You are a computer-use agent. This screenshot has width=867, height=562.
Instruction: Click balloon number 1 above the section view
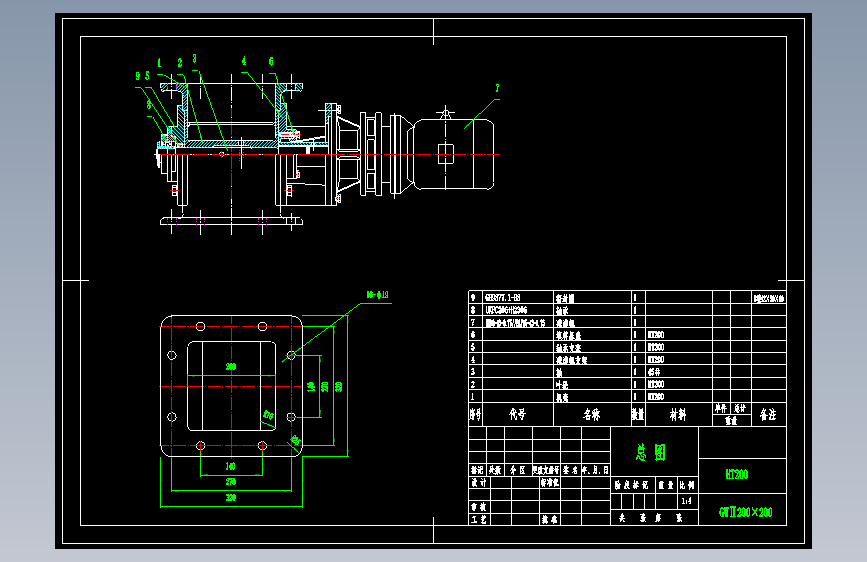pos(159,63)
